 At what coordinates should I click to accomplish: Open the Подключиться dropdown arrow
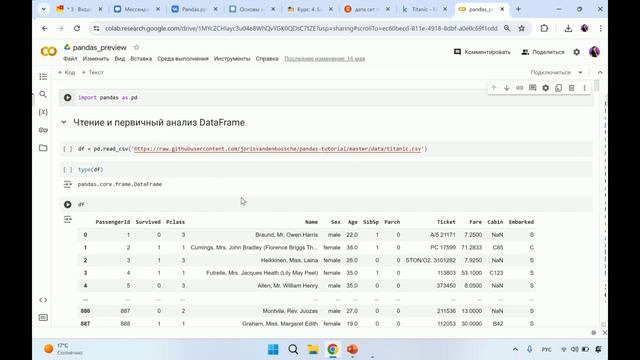pyautogui.click(x=580, y=72)
